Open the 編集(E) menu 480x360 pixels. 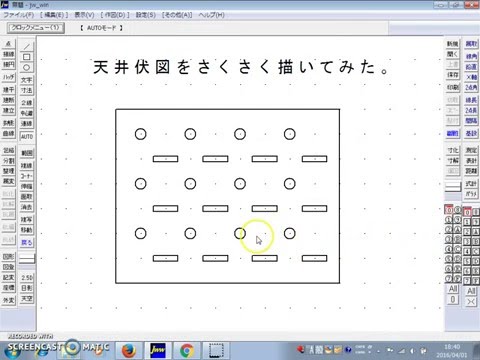[54, 15]
